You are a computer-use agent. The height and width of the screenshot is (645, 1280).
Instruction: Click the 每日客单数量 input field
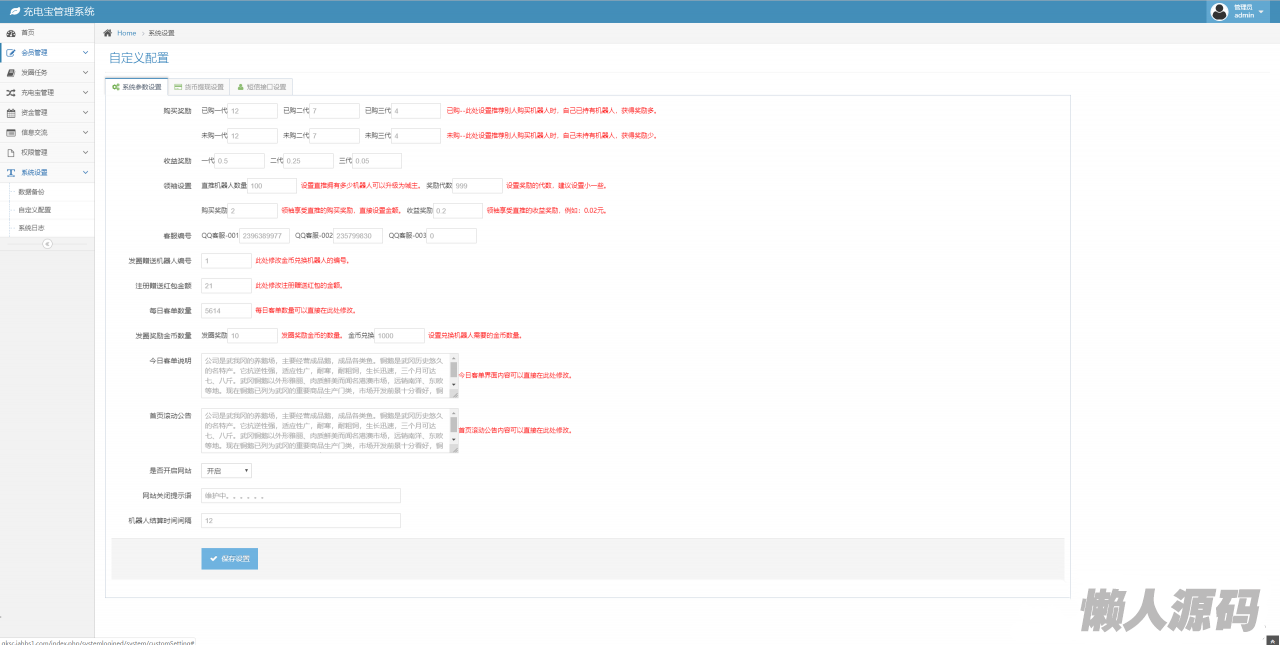[226, 310]
